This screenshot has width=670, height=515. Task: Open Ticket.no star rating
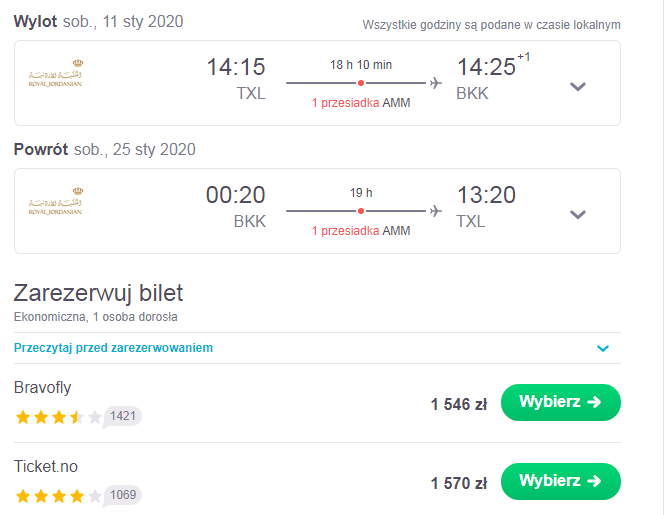click(x=58, y=496)
